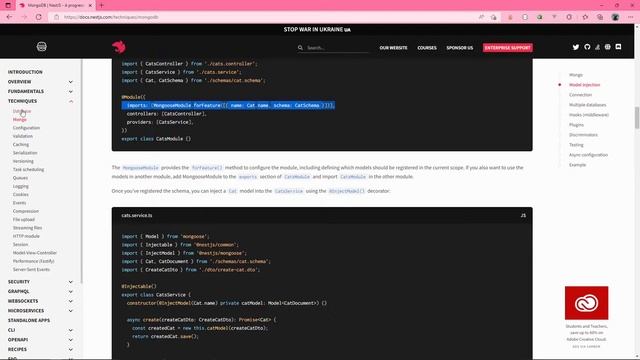Expand the Websockets section chevron
This screenshot has height=360, width=640.
pos(71,301)
